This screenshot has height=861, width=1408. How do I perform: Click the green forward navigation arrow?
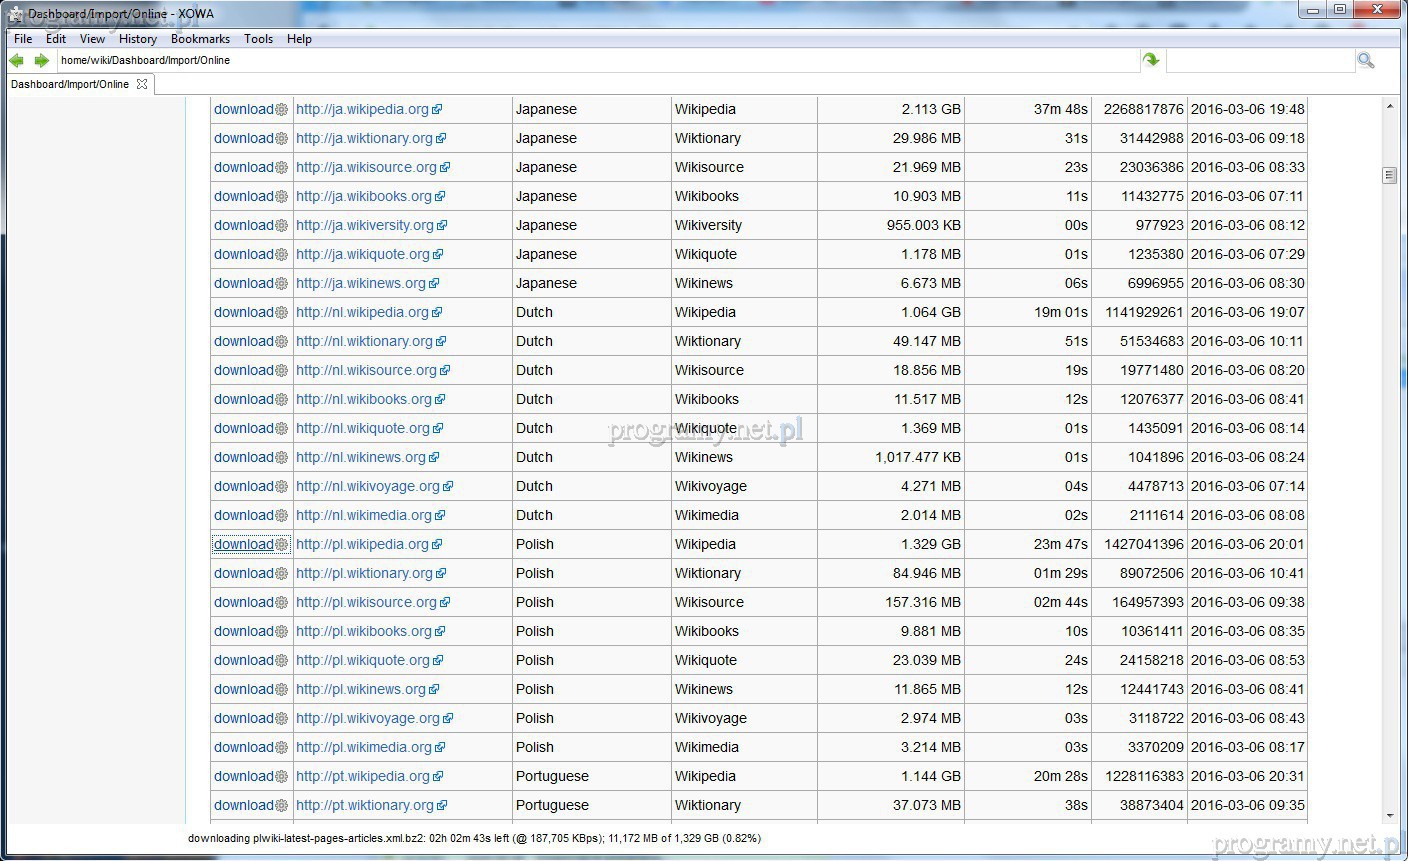[x=41, y=61]
